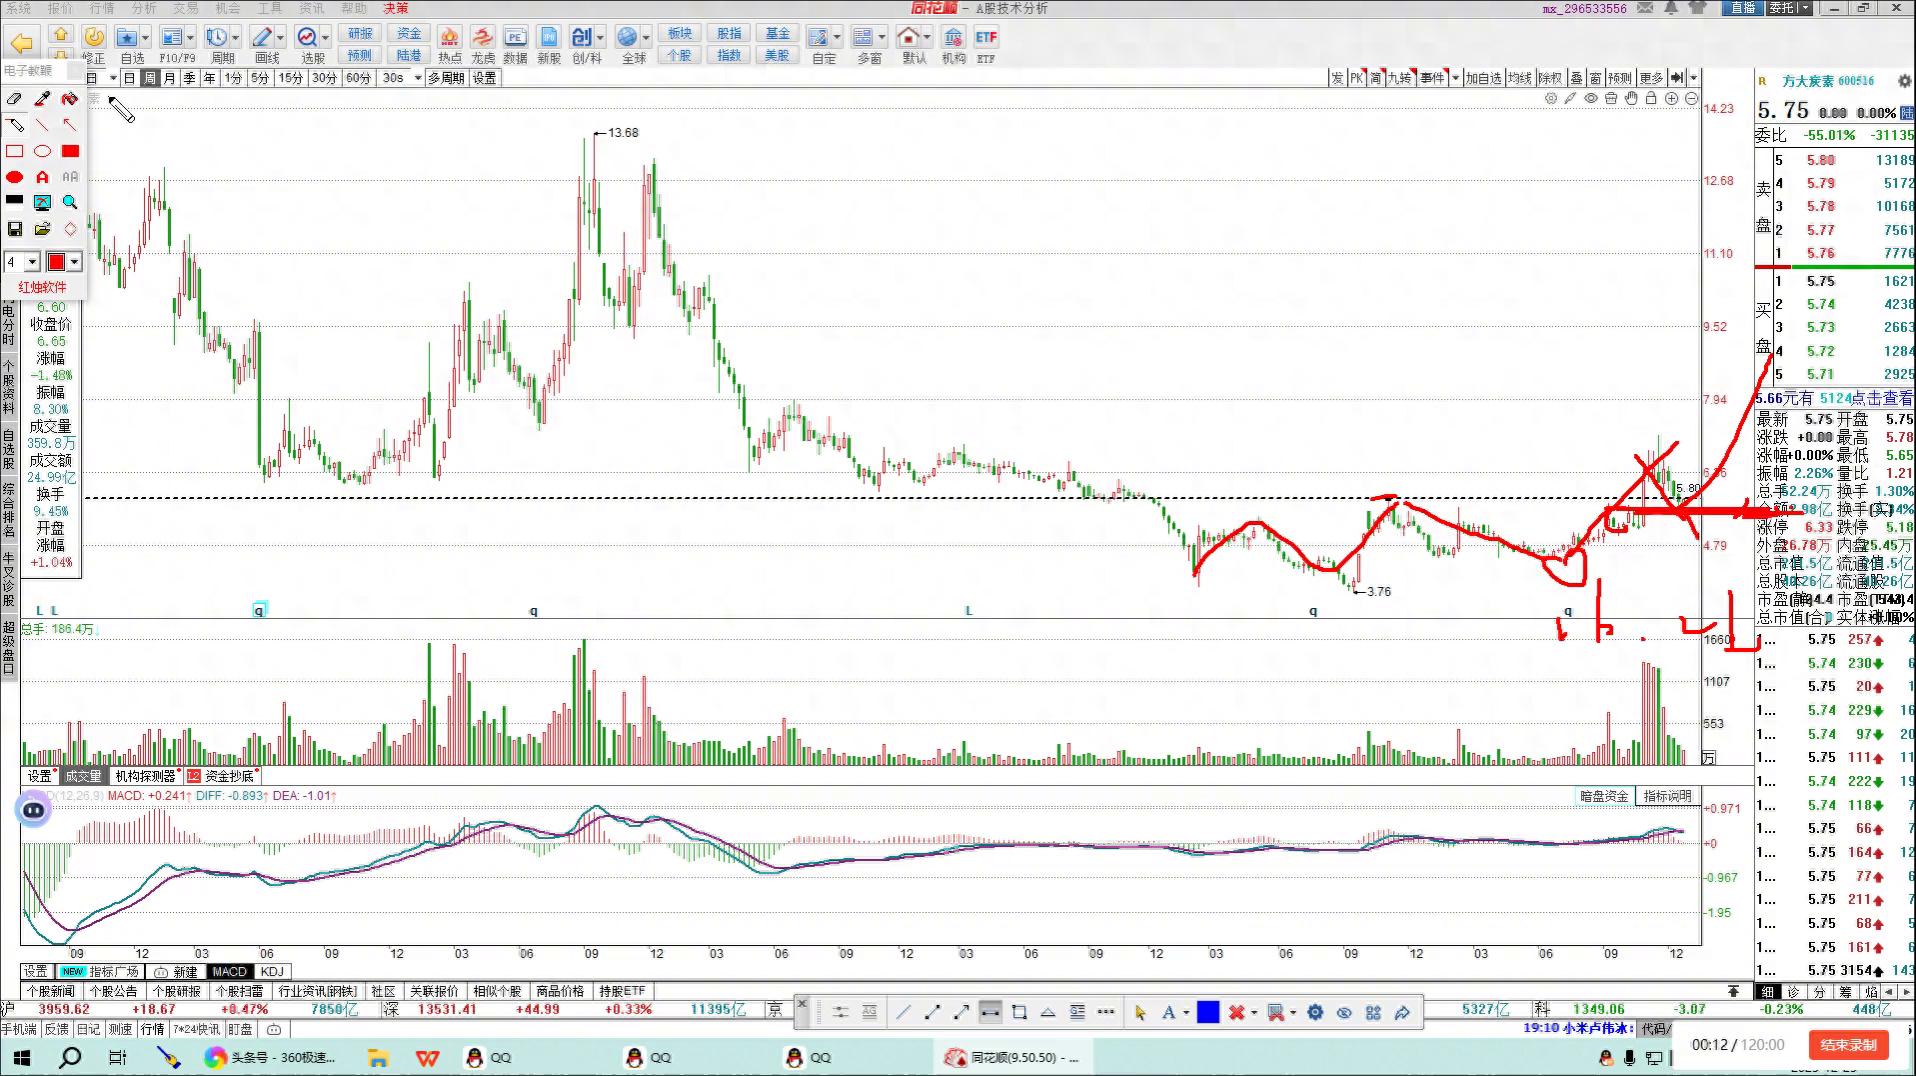Click the hand pan tool above chart
This screenshot has width=1916, height=1076.
pyautogui.click(x=1631, y=99)
